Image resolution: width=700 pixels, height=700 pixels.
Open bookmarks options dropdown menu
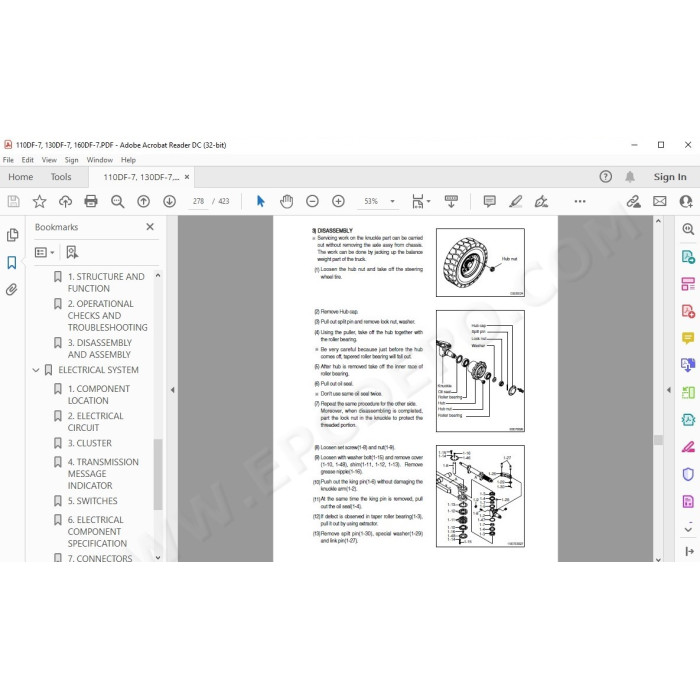[44, 253]
